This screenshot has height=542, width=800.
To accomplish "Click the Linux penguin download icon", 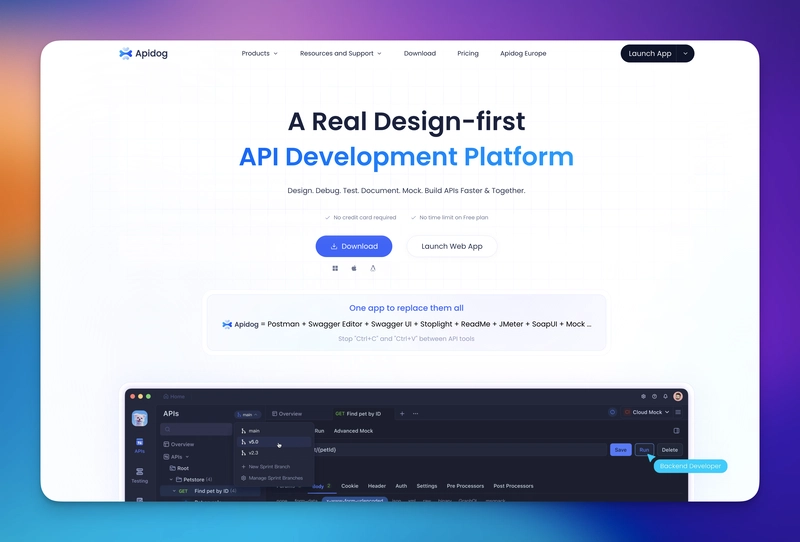I will (373, 268).
